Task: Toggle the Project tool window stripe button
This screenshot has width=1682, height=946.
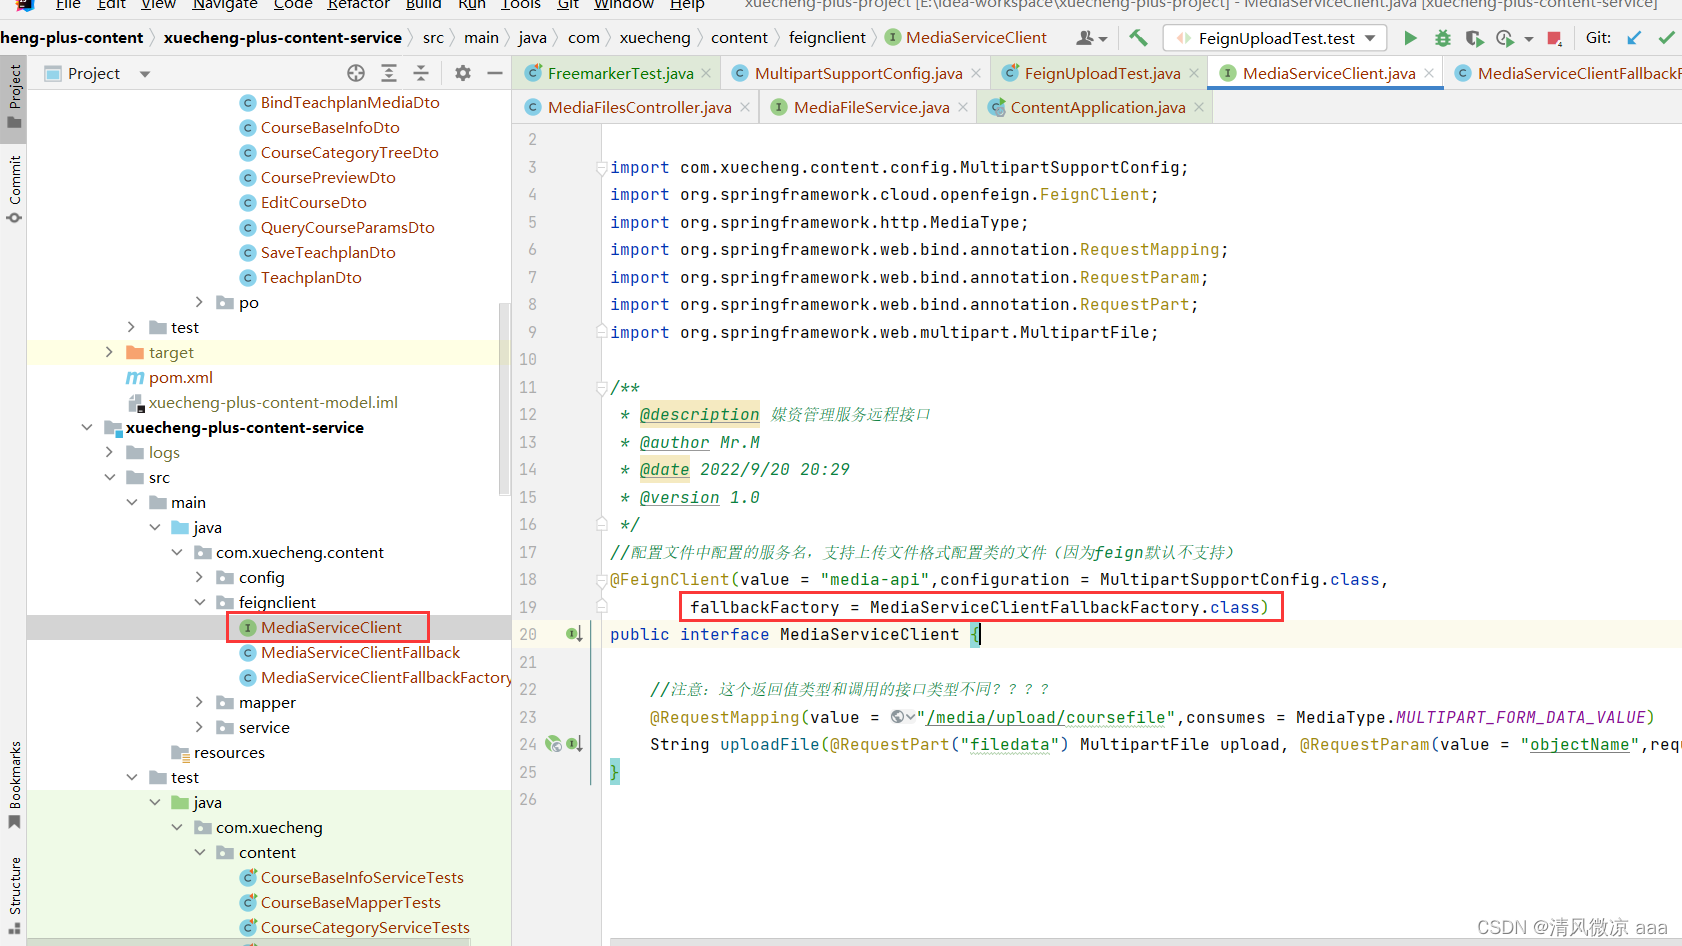Action: coord(14,97)
